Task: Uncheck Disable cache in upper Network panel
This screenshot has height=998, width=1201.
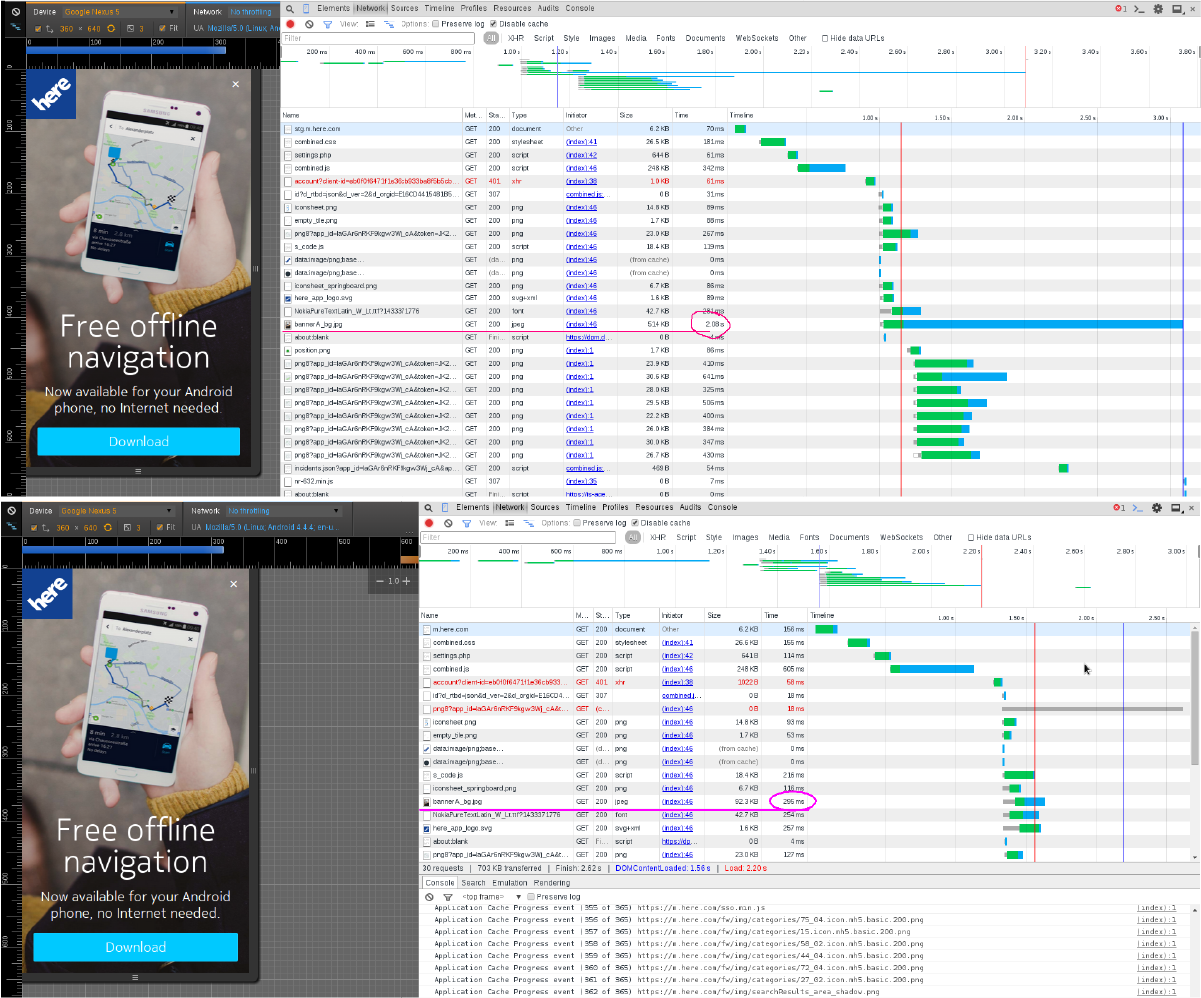Action: click(x=494, y=23)
